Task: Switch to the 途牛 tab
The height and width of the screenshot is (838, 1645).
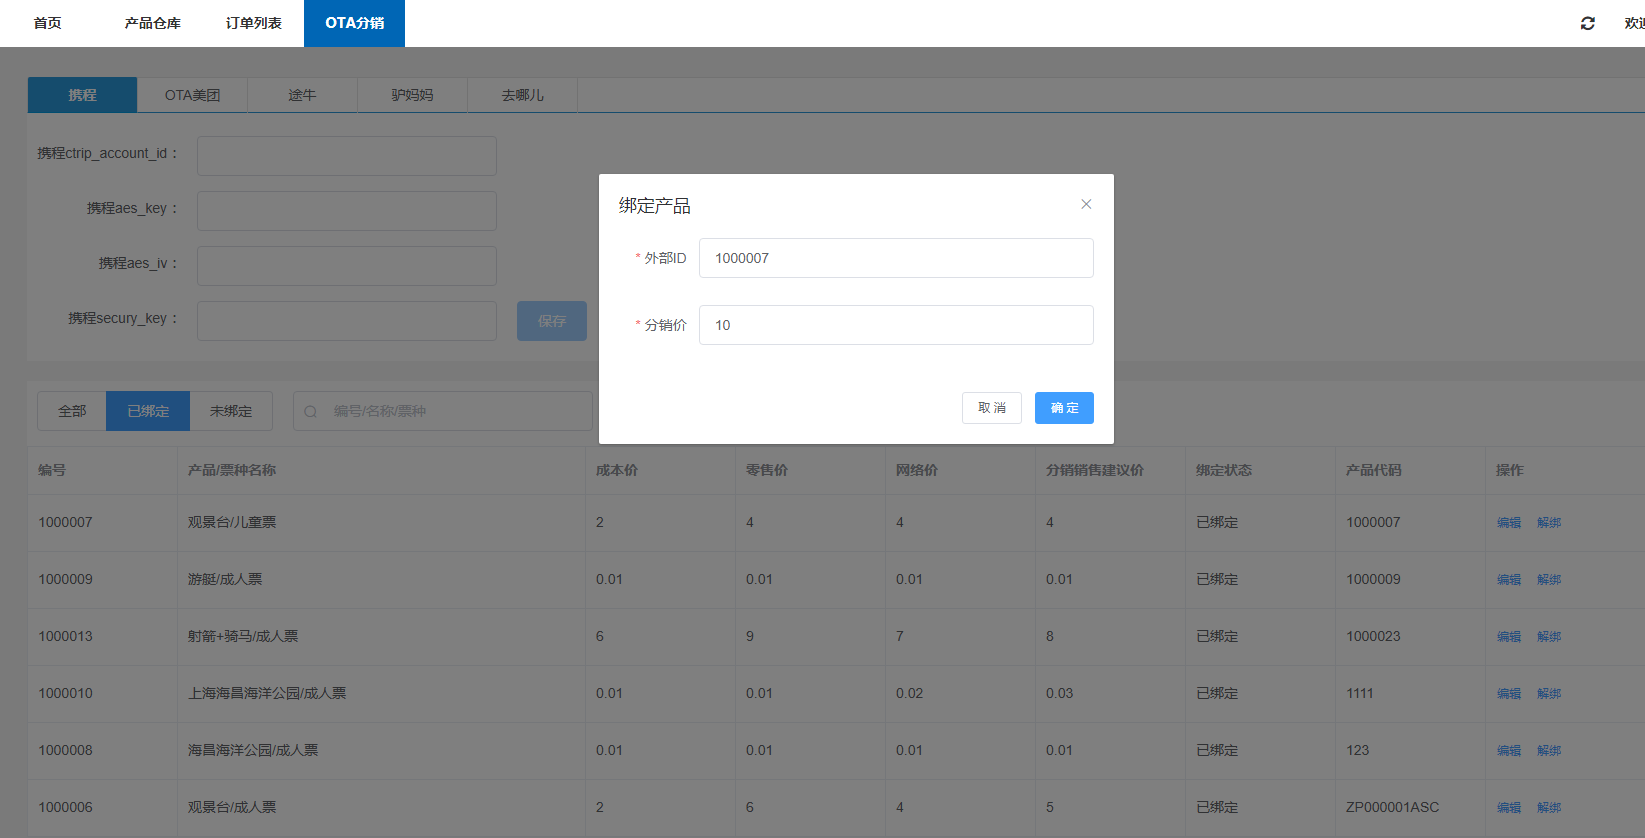Action: pyautogui.click(x=302, y=95)
